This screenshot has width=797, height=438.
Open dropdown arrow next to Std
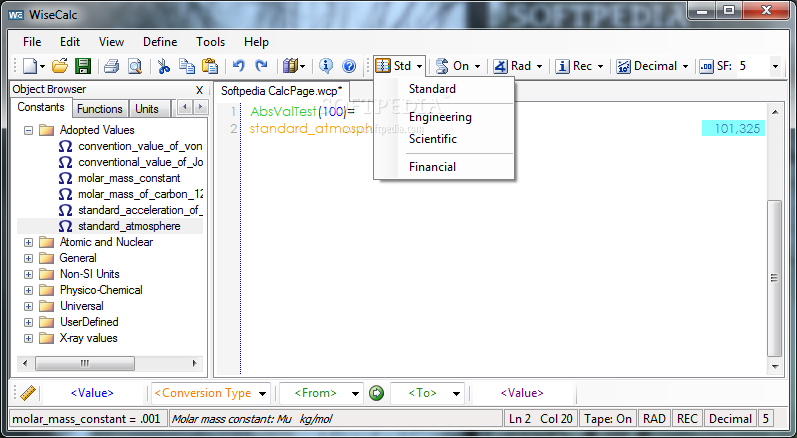(419, 67)
